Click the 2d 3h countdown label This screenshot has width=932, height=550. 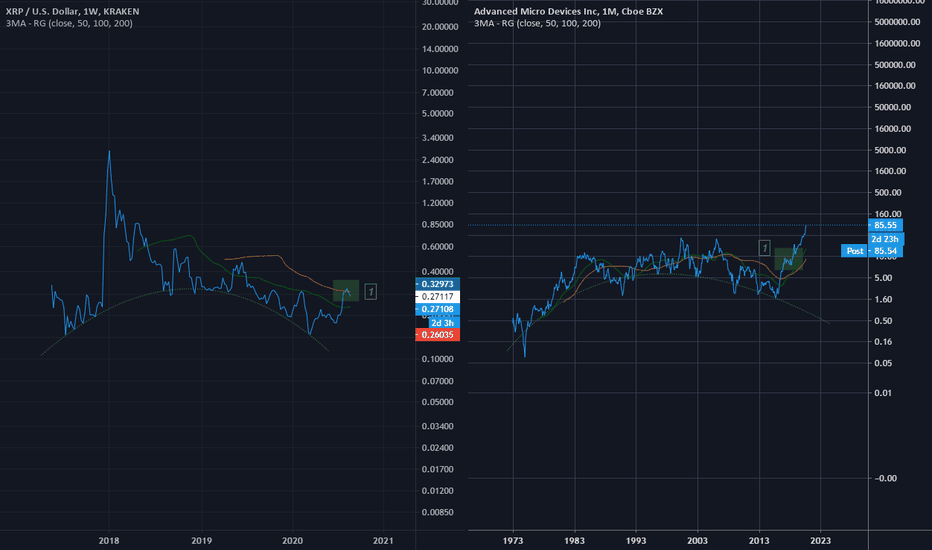(443, 323)
